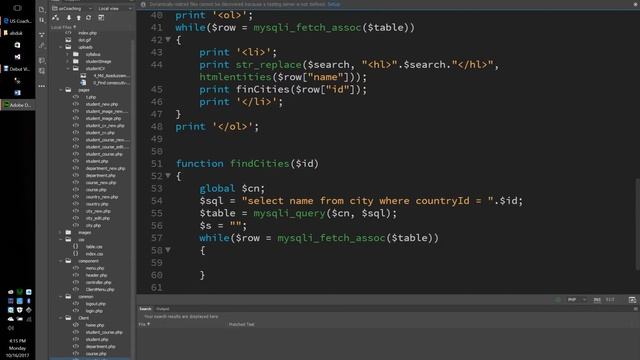This screenshot has width=640, height=360.
Task: Collapse the common folder
Action: click(61, 297)
